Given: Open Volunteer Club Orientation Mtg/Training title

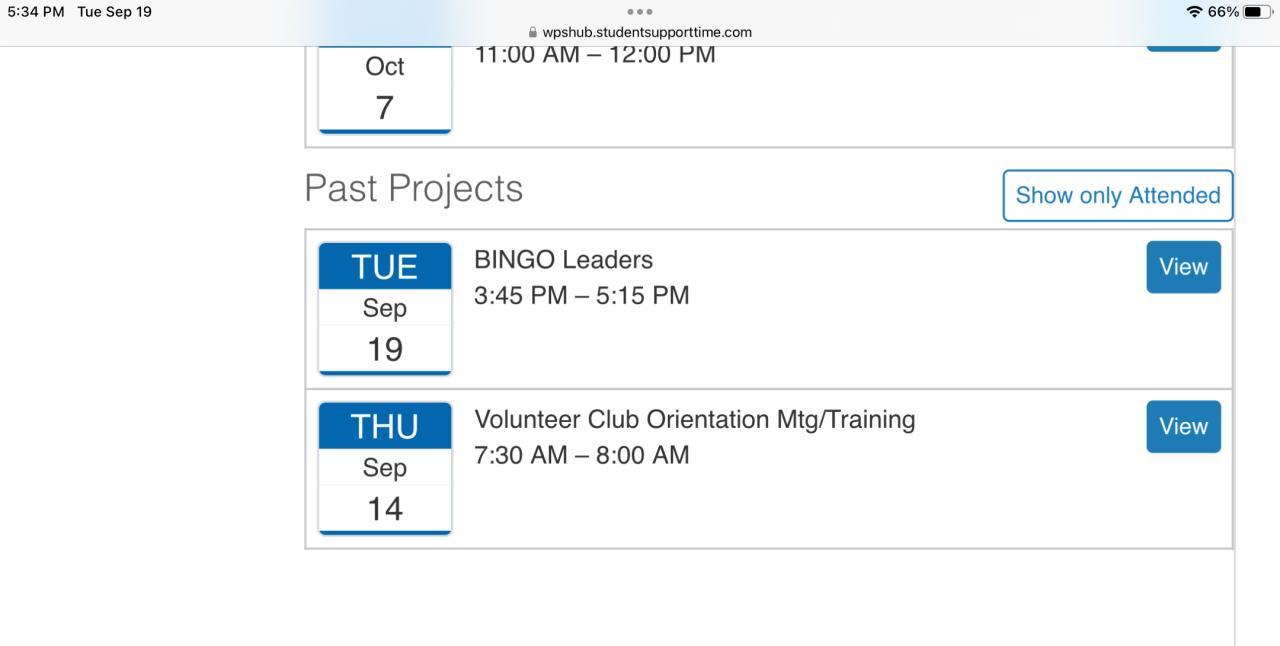Looking at the screenshot, I should coord(694,419).
